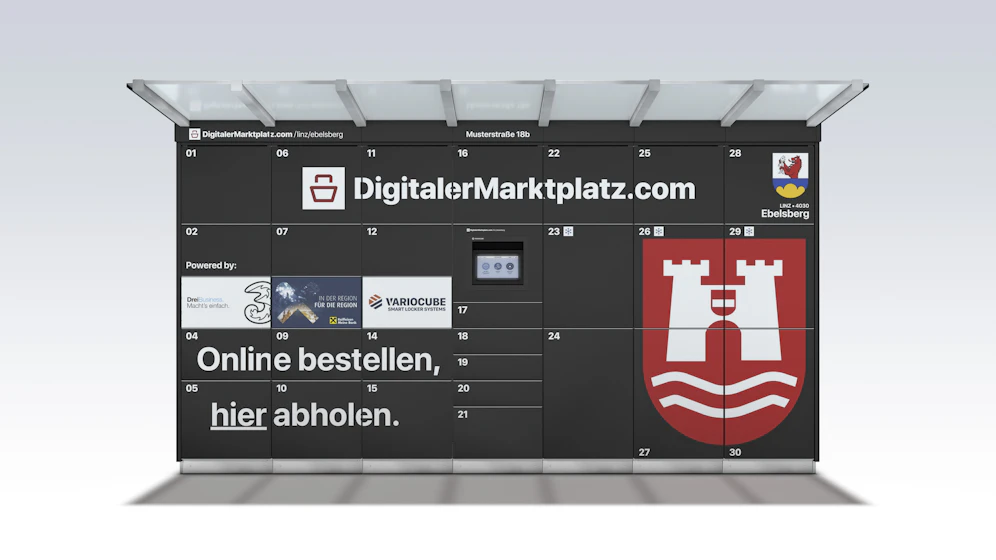Screen dimensions: 996x560
Task: Select locker number 19
Action: click(x=462, y=362)
